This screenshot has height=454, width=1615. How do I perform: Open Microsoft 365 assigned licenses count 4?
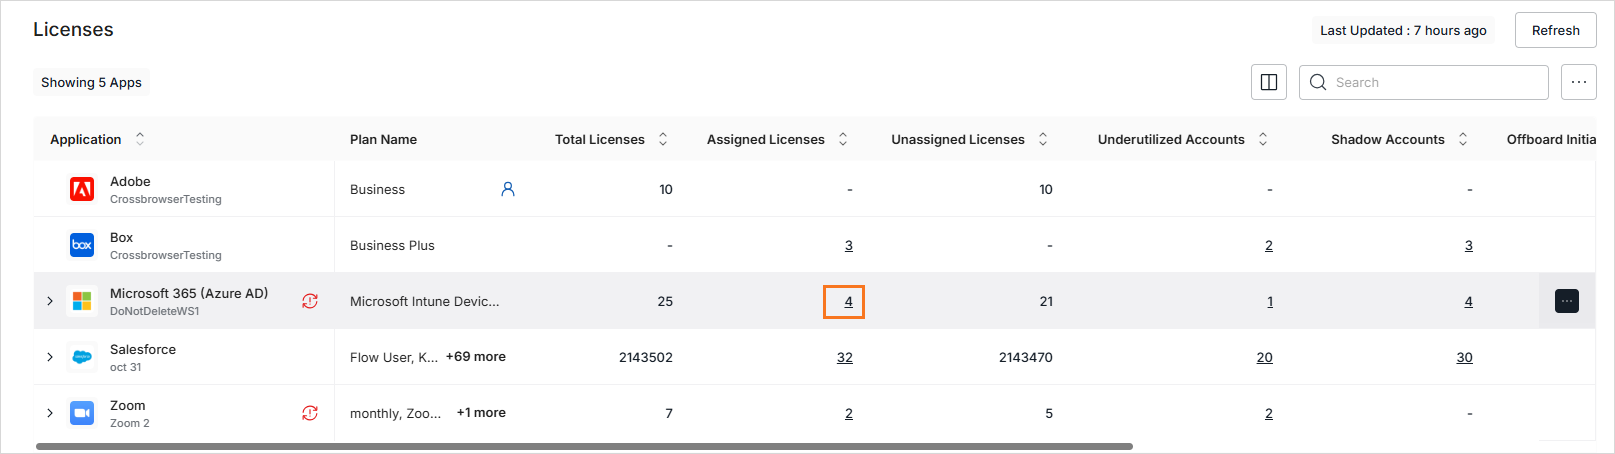[x=849, y=301]
